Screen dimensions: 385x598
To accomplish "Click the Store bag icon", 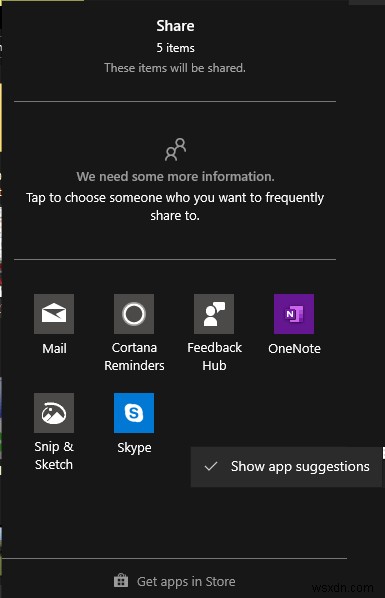I will [x=121, y=581].
